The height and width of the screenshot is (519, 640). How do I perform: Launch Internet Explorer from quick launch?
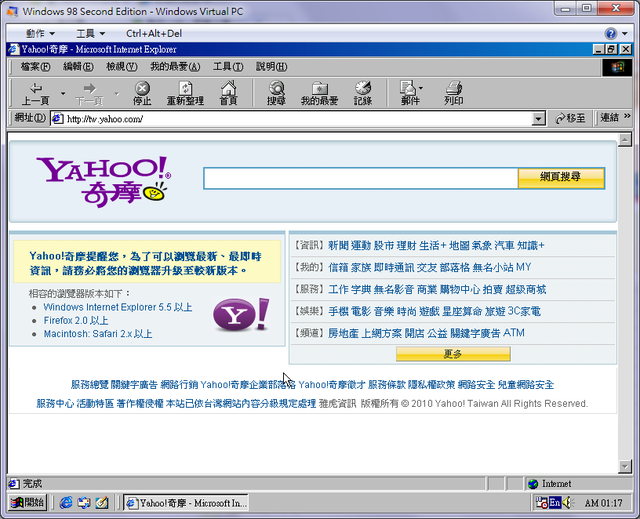coord(66,503)
